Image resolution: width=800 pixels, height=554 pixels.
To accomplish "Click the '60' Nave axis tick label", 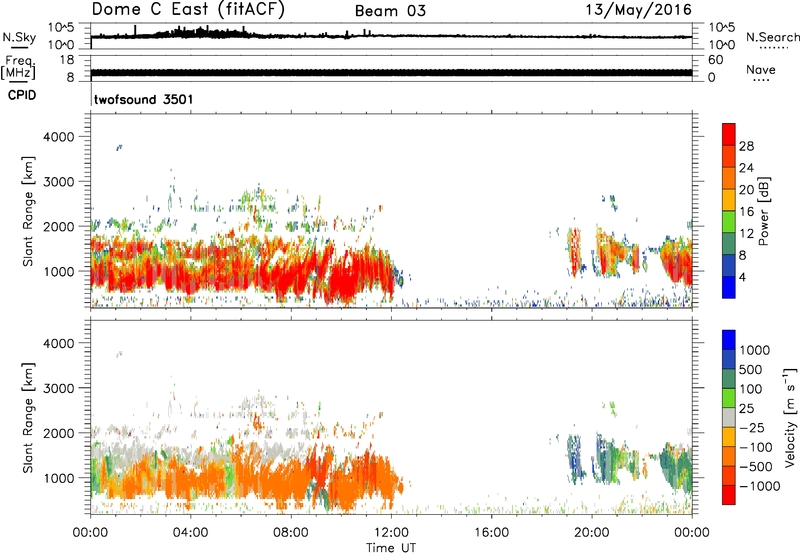I will click(715, 60).
